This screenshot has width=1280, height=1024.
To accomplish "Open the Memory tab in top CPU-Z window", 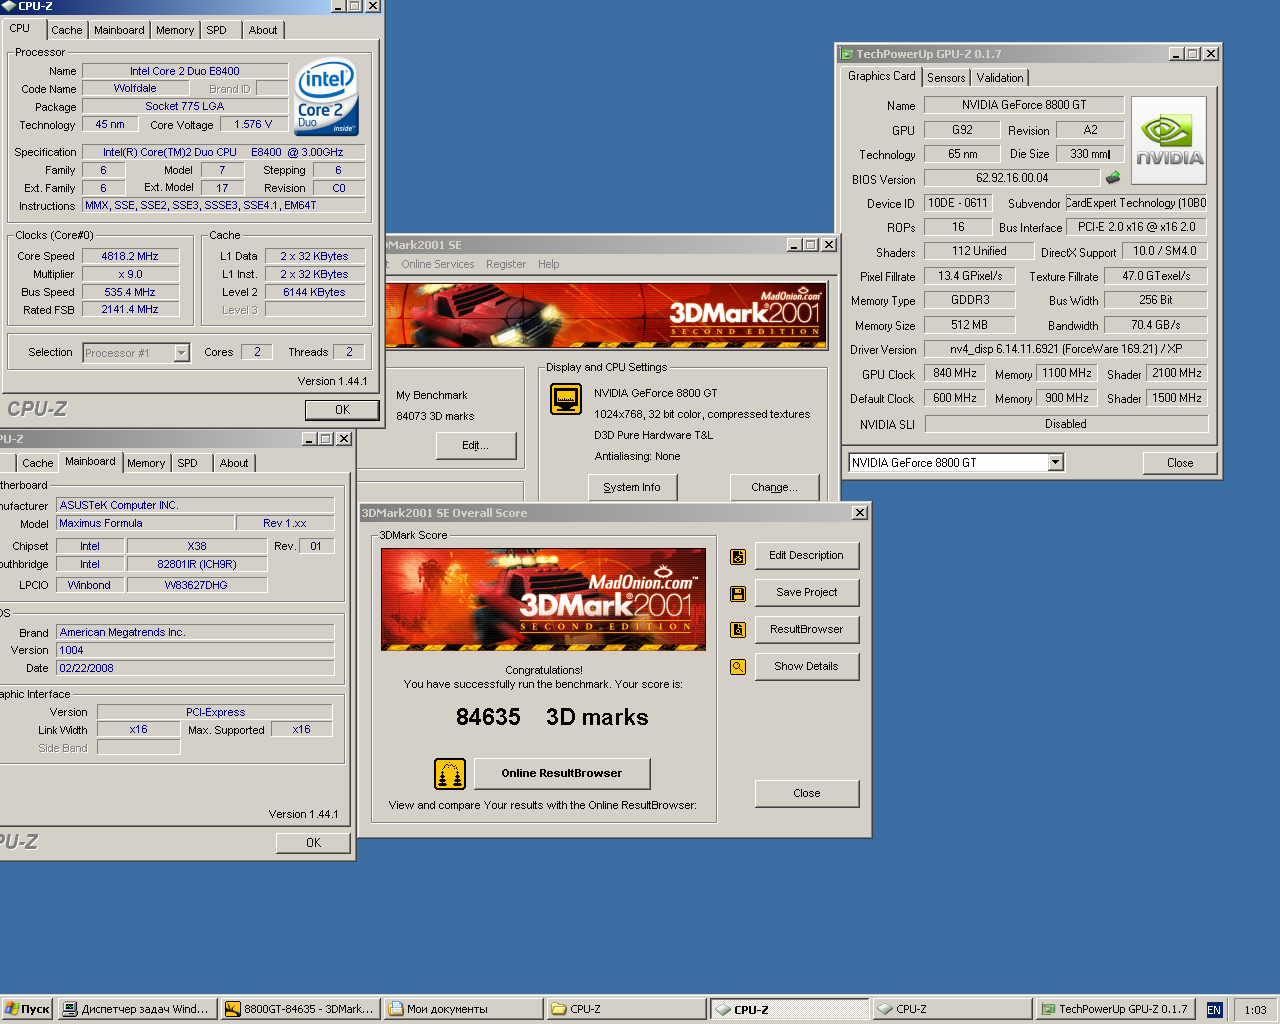I will coord(175,30).
